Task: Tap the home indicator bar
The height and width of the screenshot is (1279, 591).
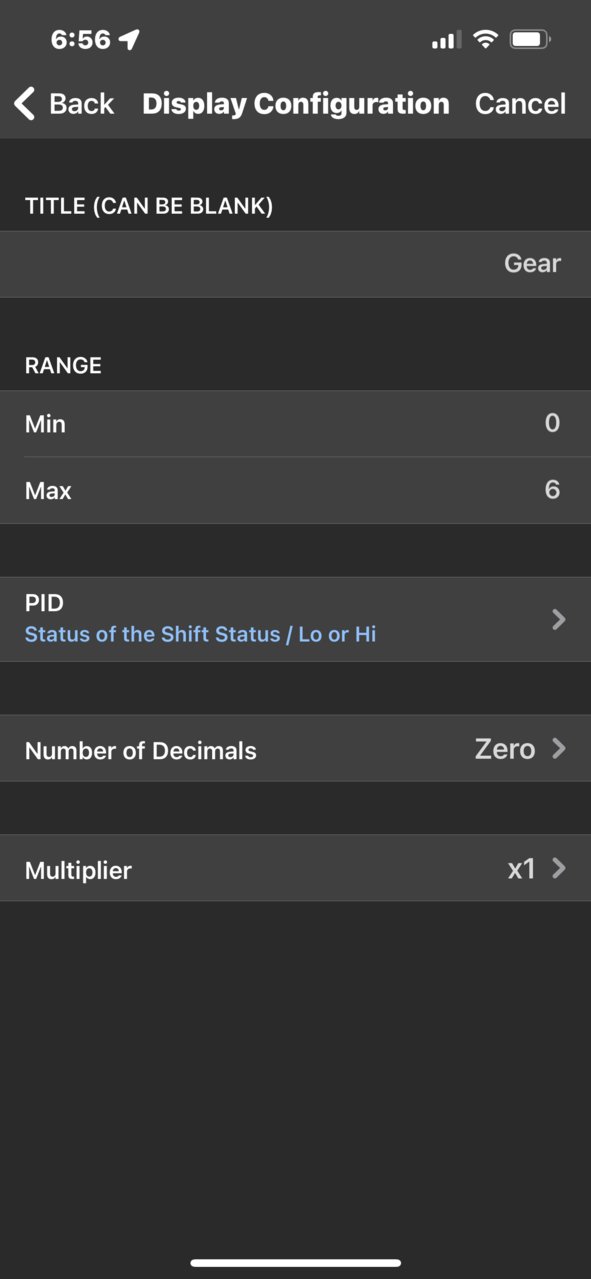Action: [296, 1263]
